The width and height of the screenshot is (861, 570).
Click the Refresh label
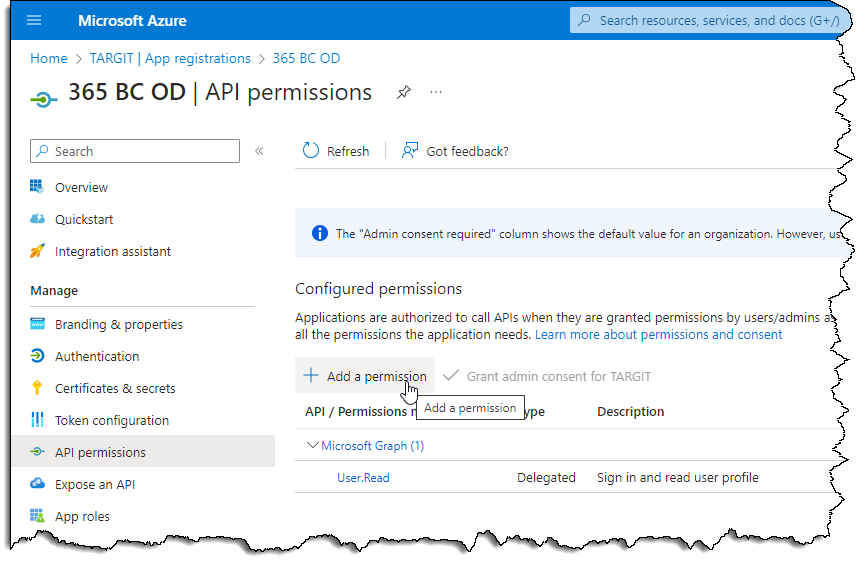point(348,152)
